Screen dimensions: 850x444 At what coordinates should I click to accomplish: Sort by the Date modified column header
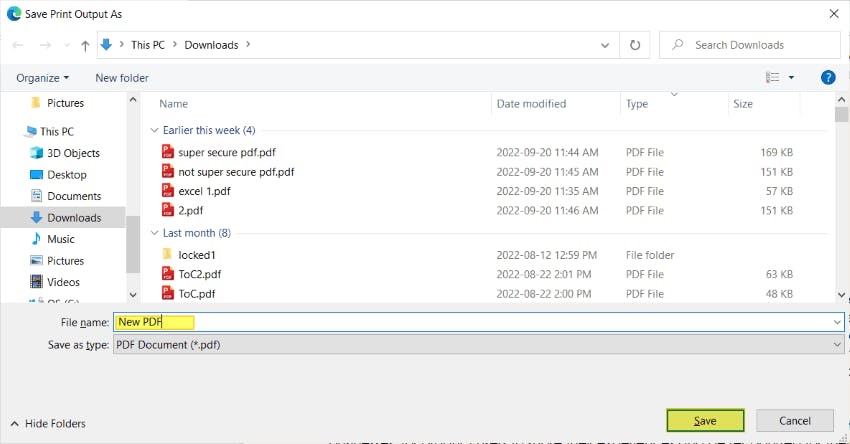pyautogui.click(x=531, y=104)
